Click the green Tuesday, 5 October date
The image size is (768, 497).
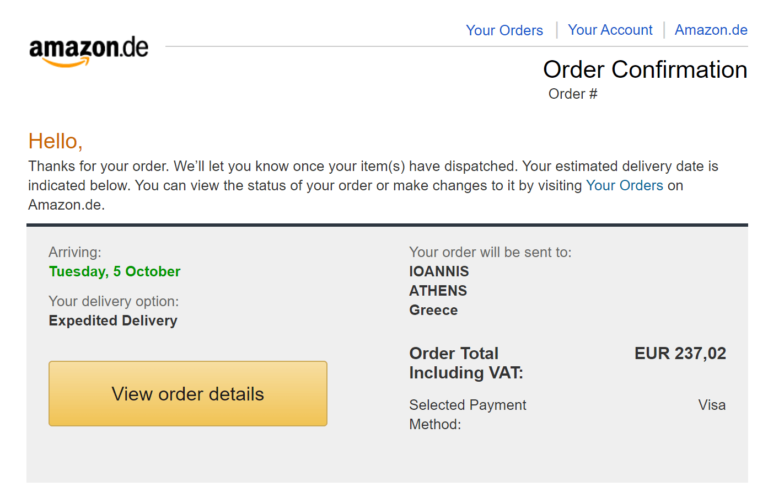[114, 271]
